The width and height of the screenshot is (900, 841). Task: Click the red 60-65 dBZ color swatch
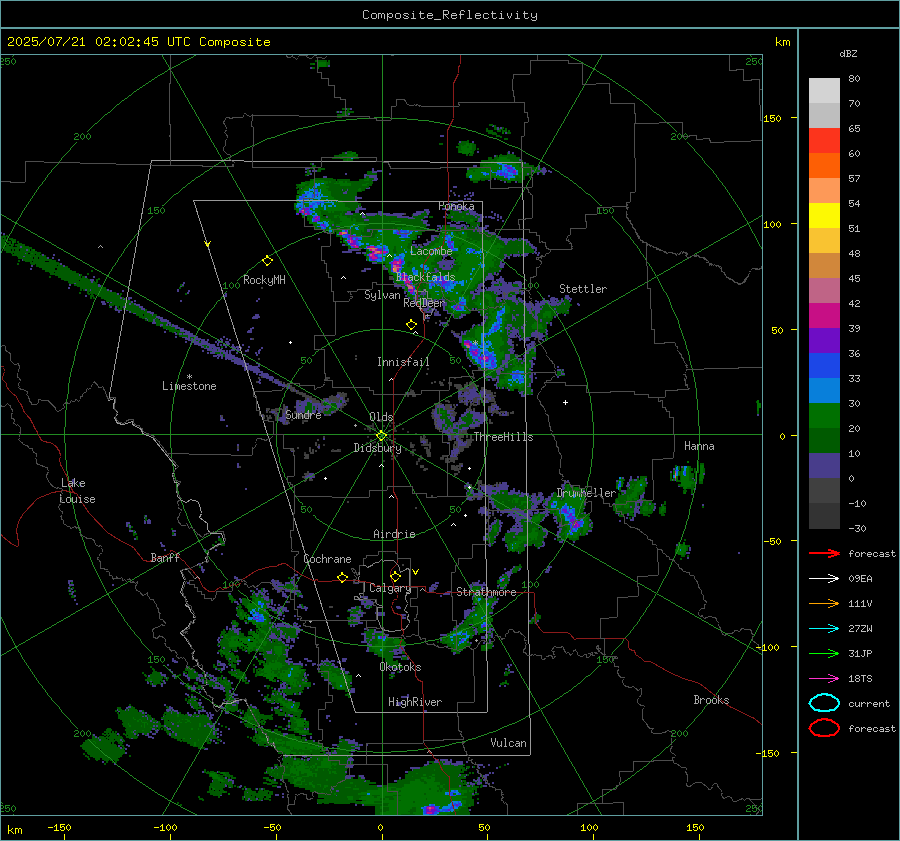(824, 141)
